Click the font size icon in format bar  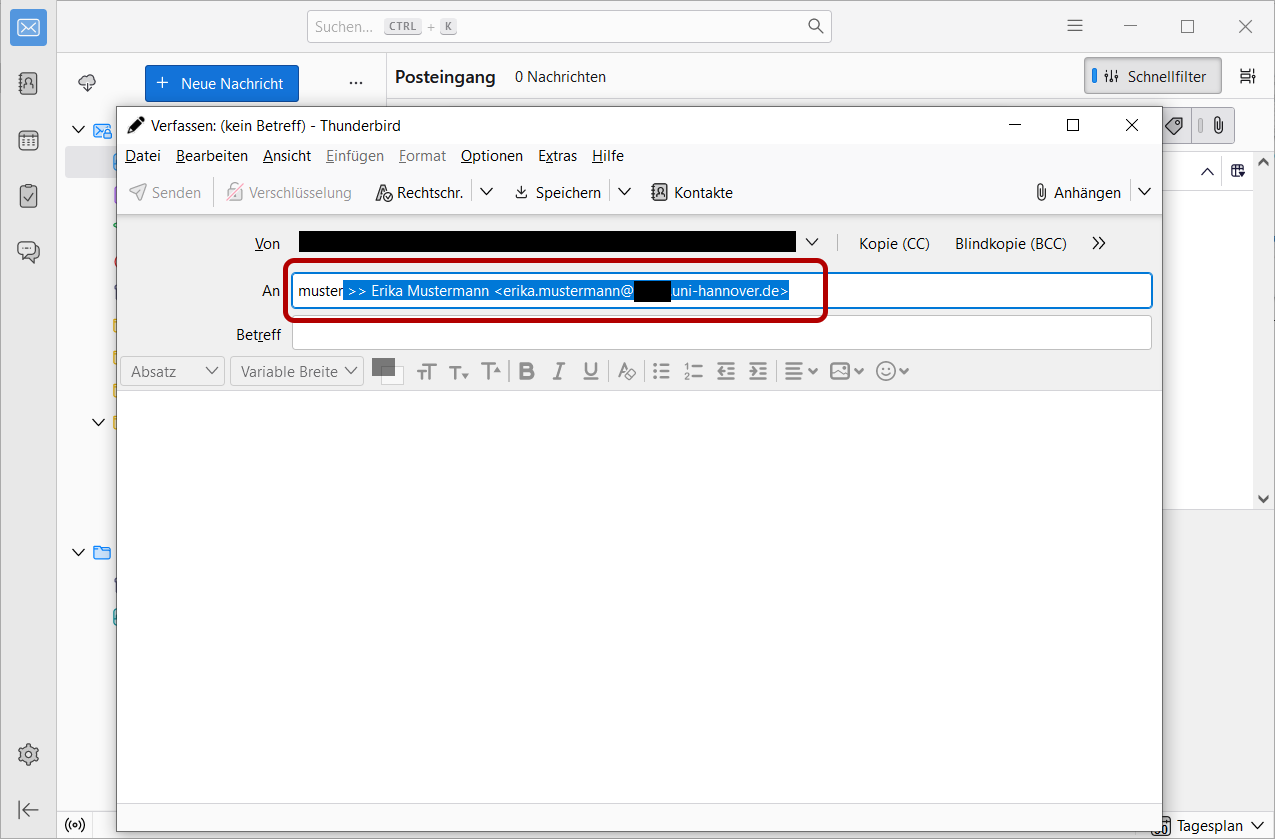(427, 371)
